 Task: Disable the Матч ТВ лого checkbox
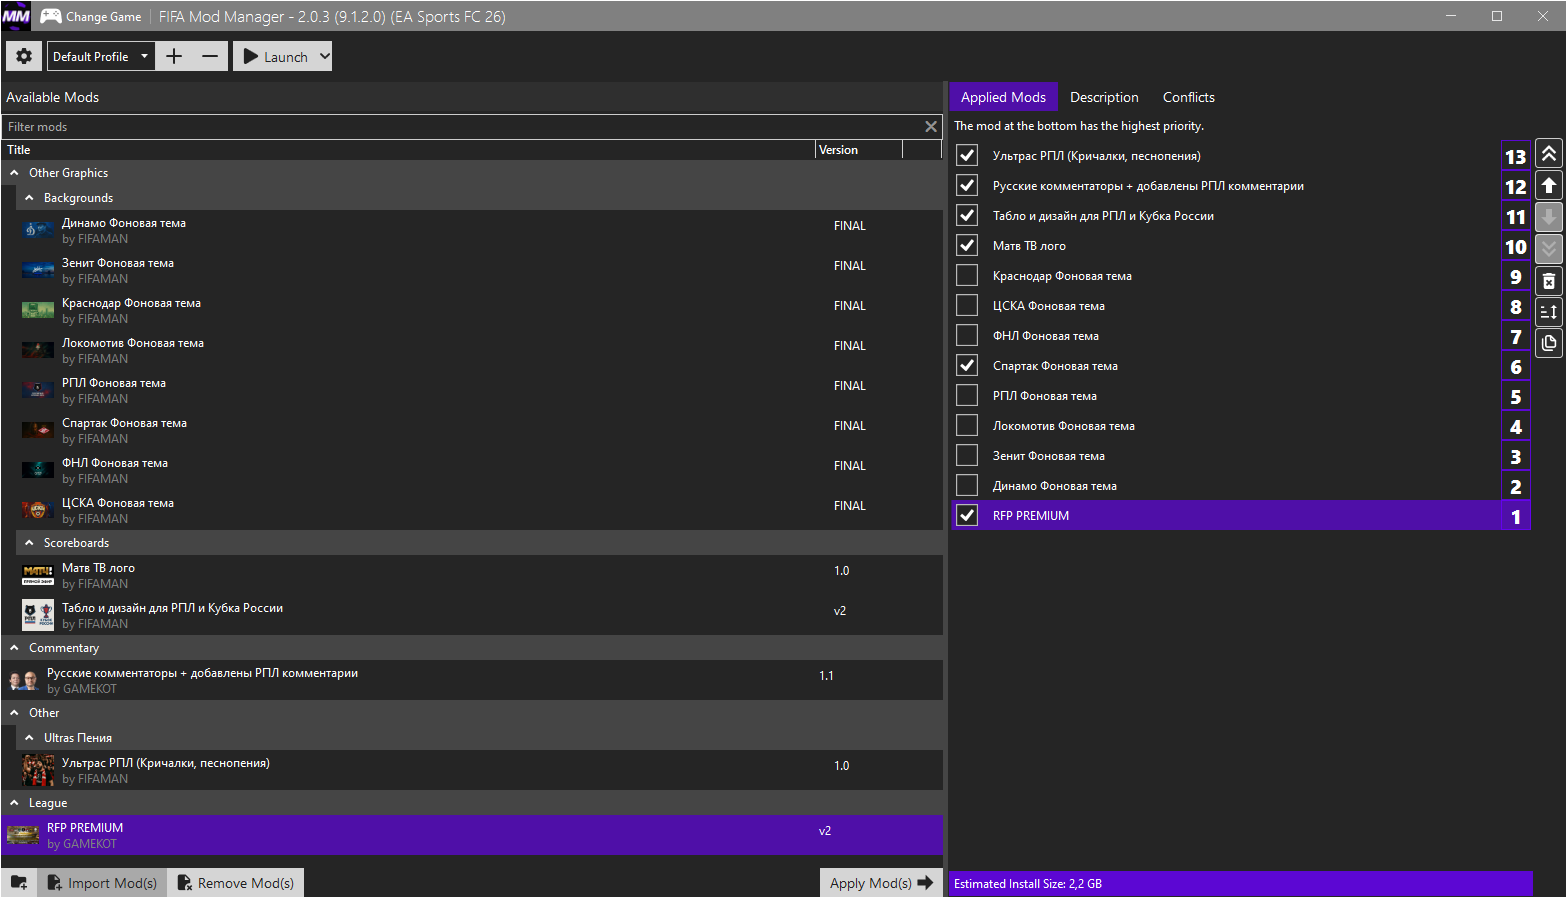[x=967, y=246]
